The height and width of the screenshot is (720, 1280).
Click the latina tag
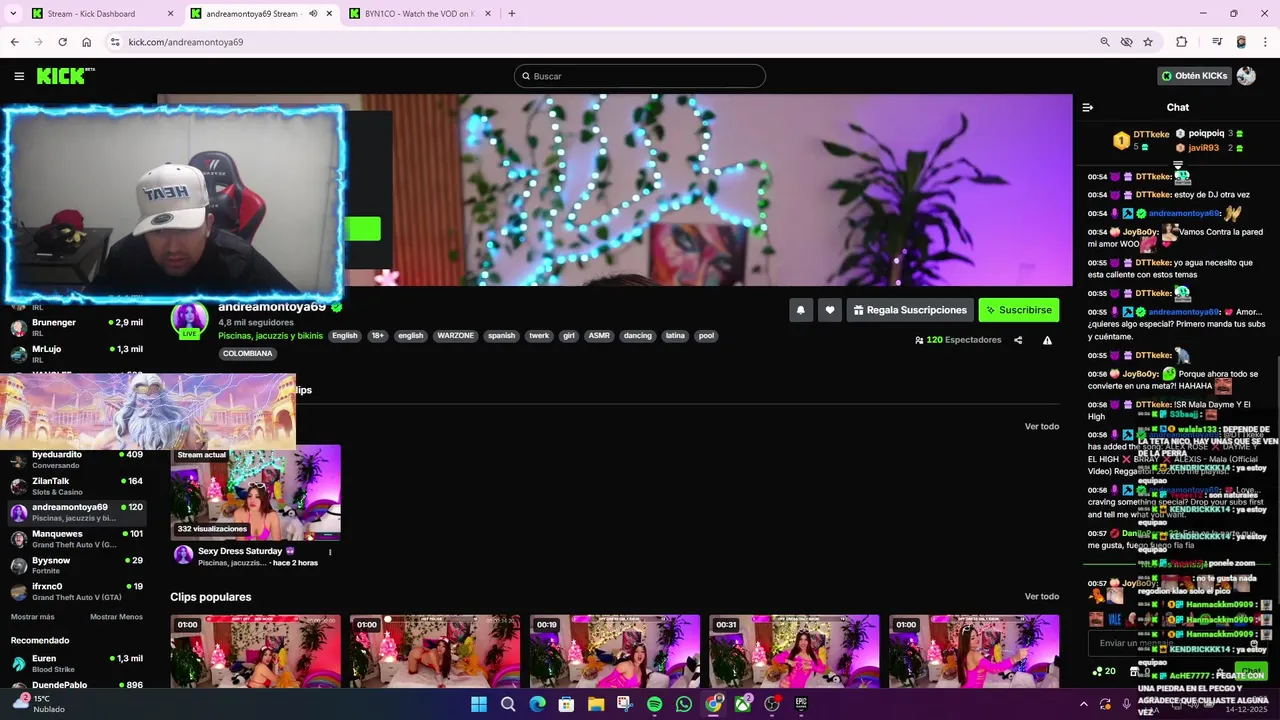tap(675, 336)
